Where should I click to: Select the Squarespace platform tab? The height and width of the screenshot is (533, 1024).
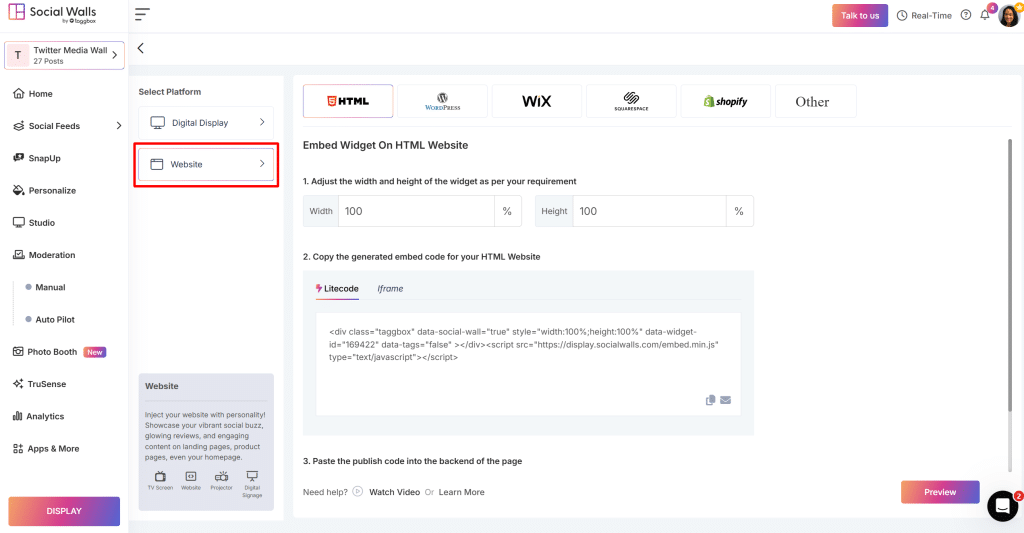632,101
